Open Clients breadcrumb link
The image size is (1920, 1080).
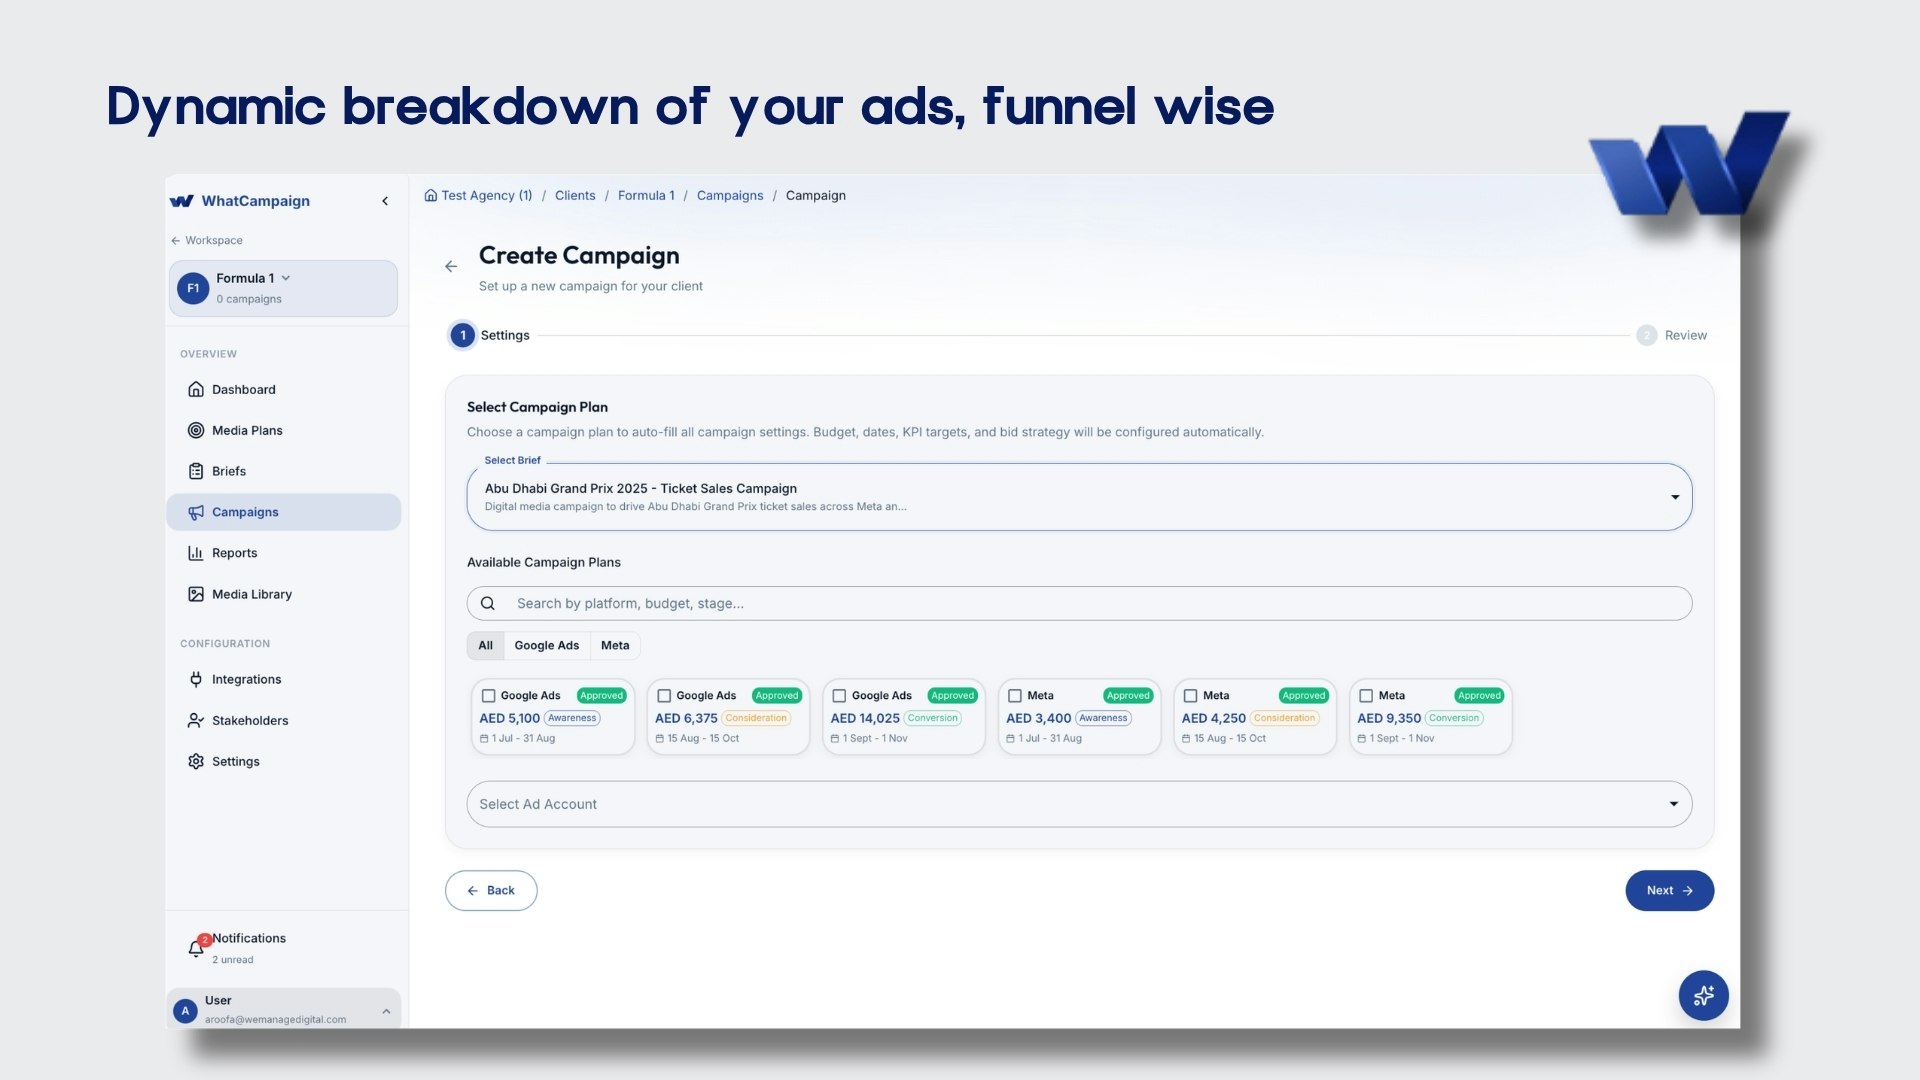point(575,195)
